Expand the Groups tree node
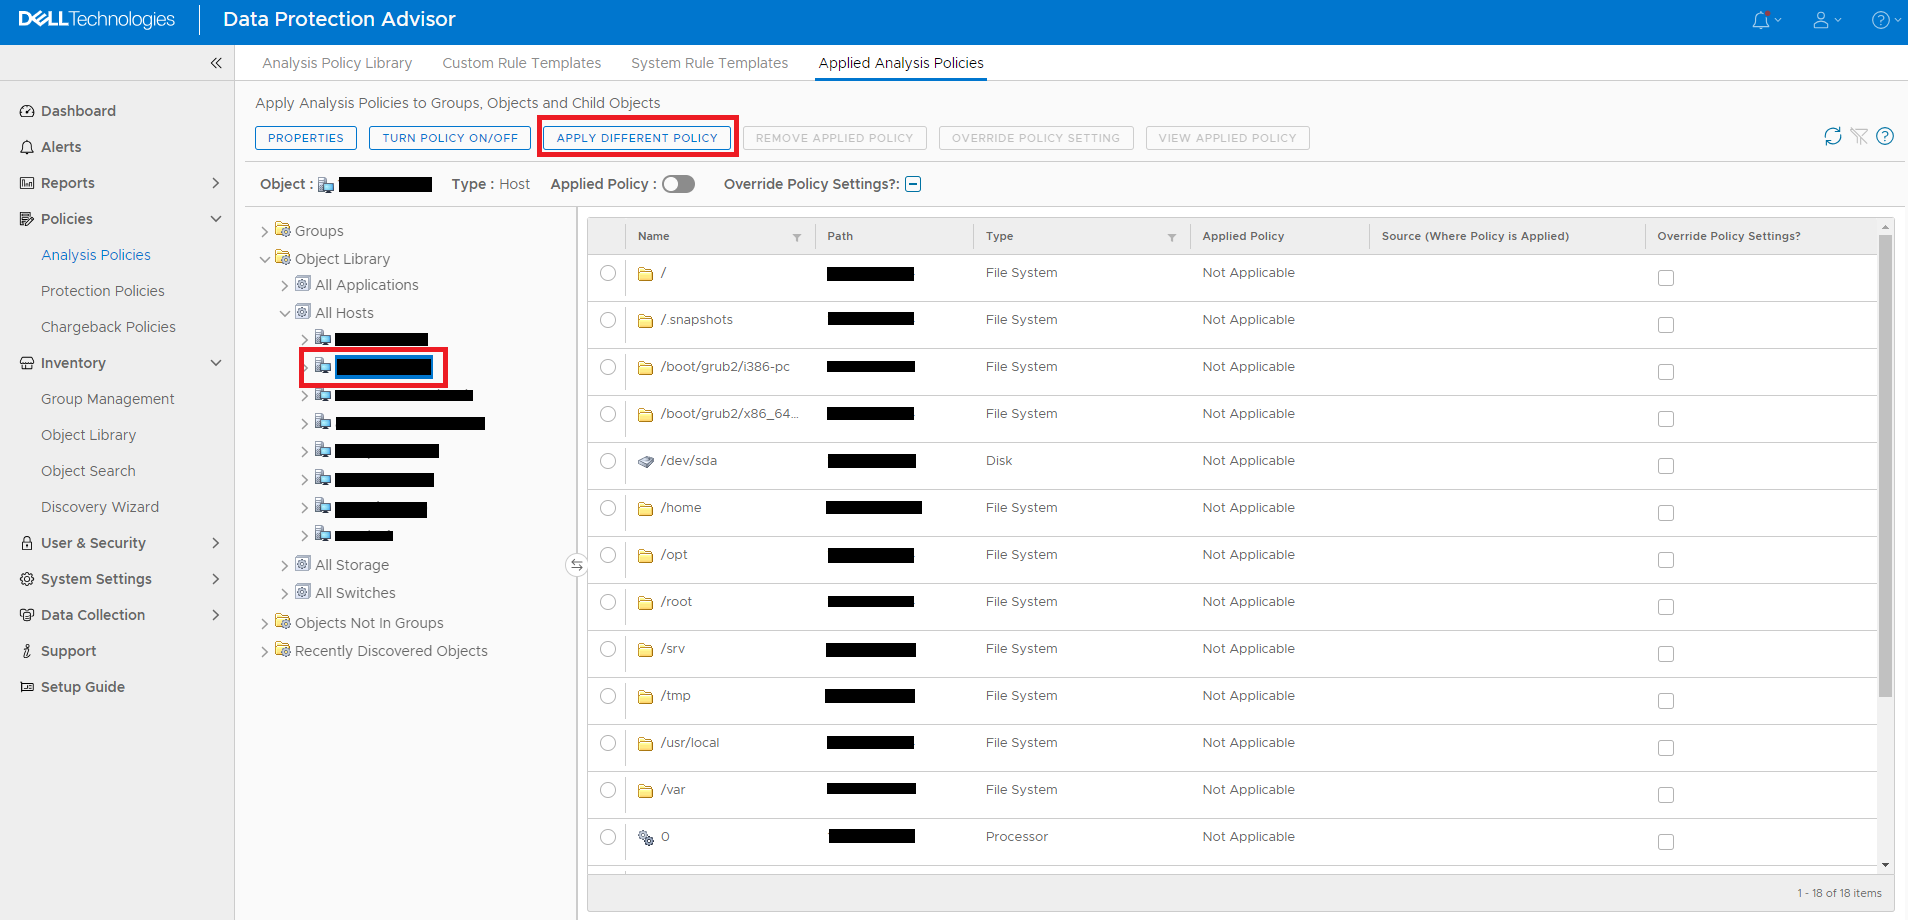This screenshot has height=920, width=1908. [x=264, y=232]
